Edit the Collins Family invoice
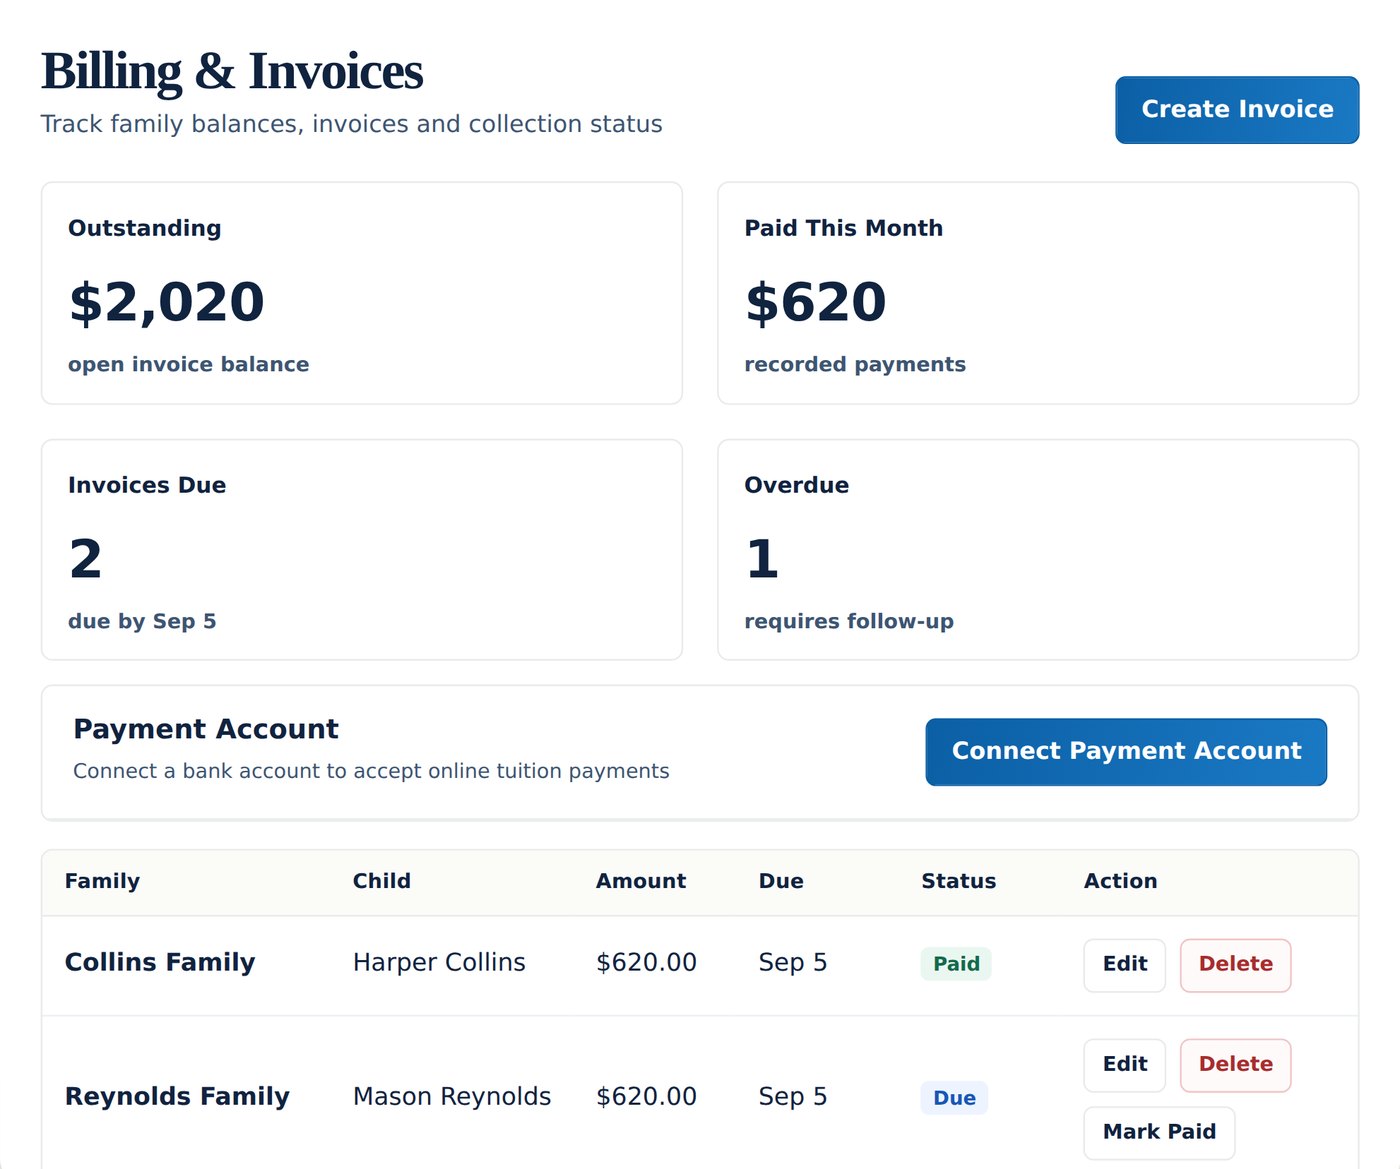1400x1169 pixels. pos(1125,965)
